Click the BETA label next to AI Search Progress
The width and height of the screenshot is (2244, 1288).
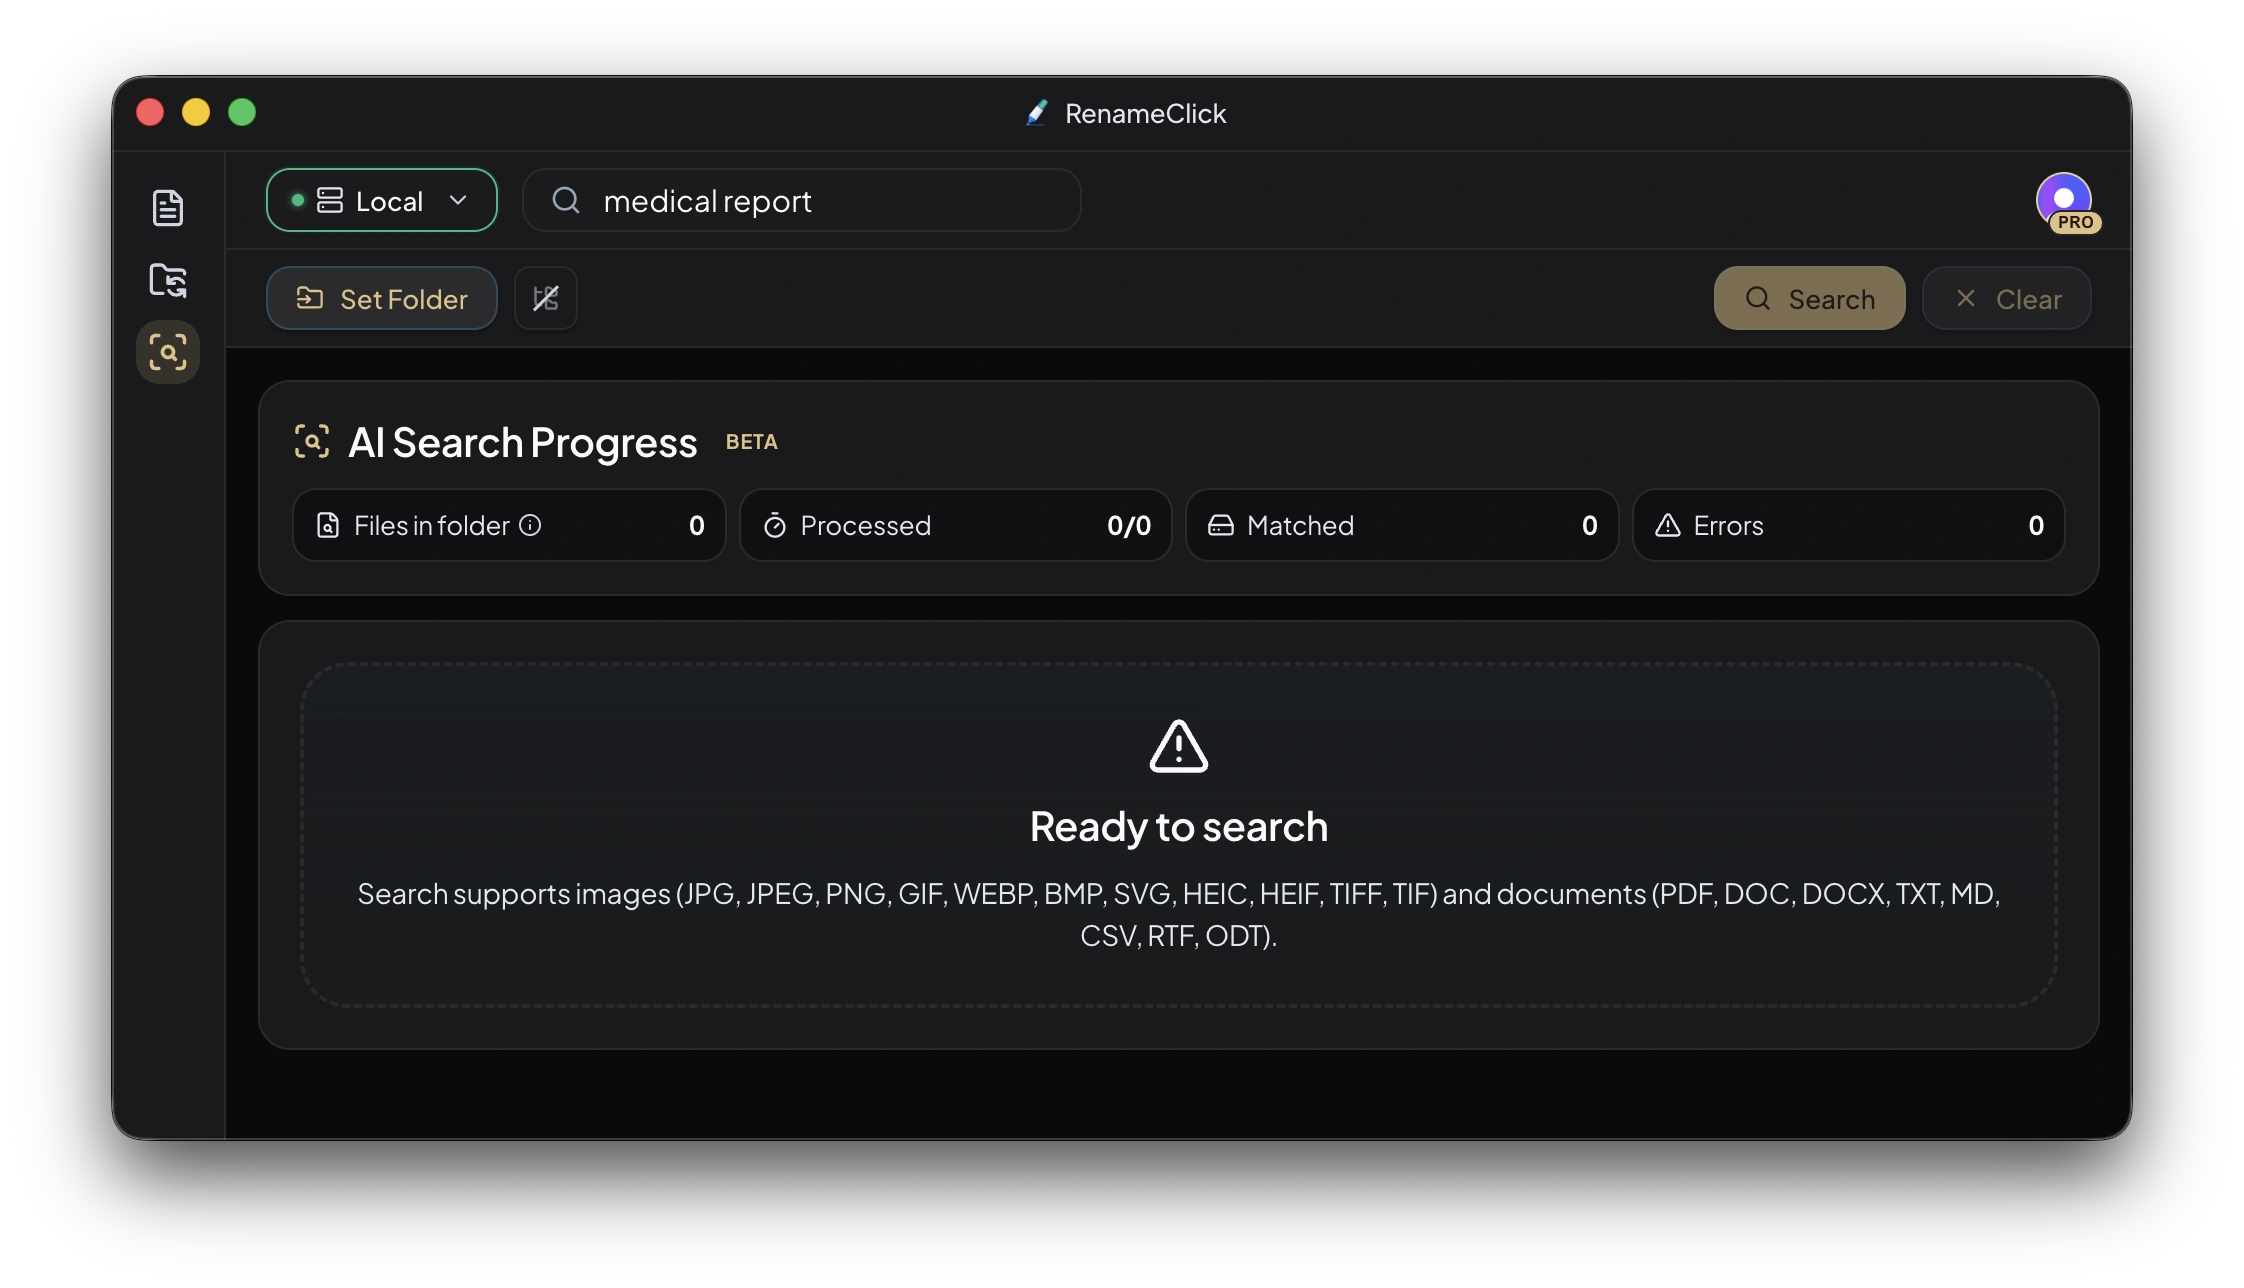pos(751,441)
